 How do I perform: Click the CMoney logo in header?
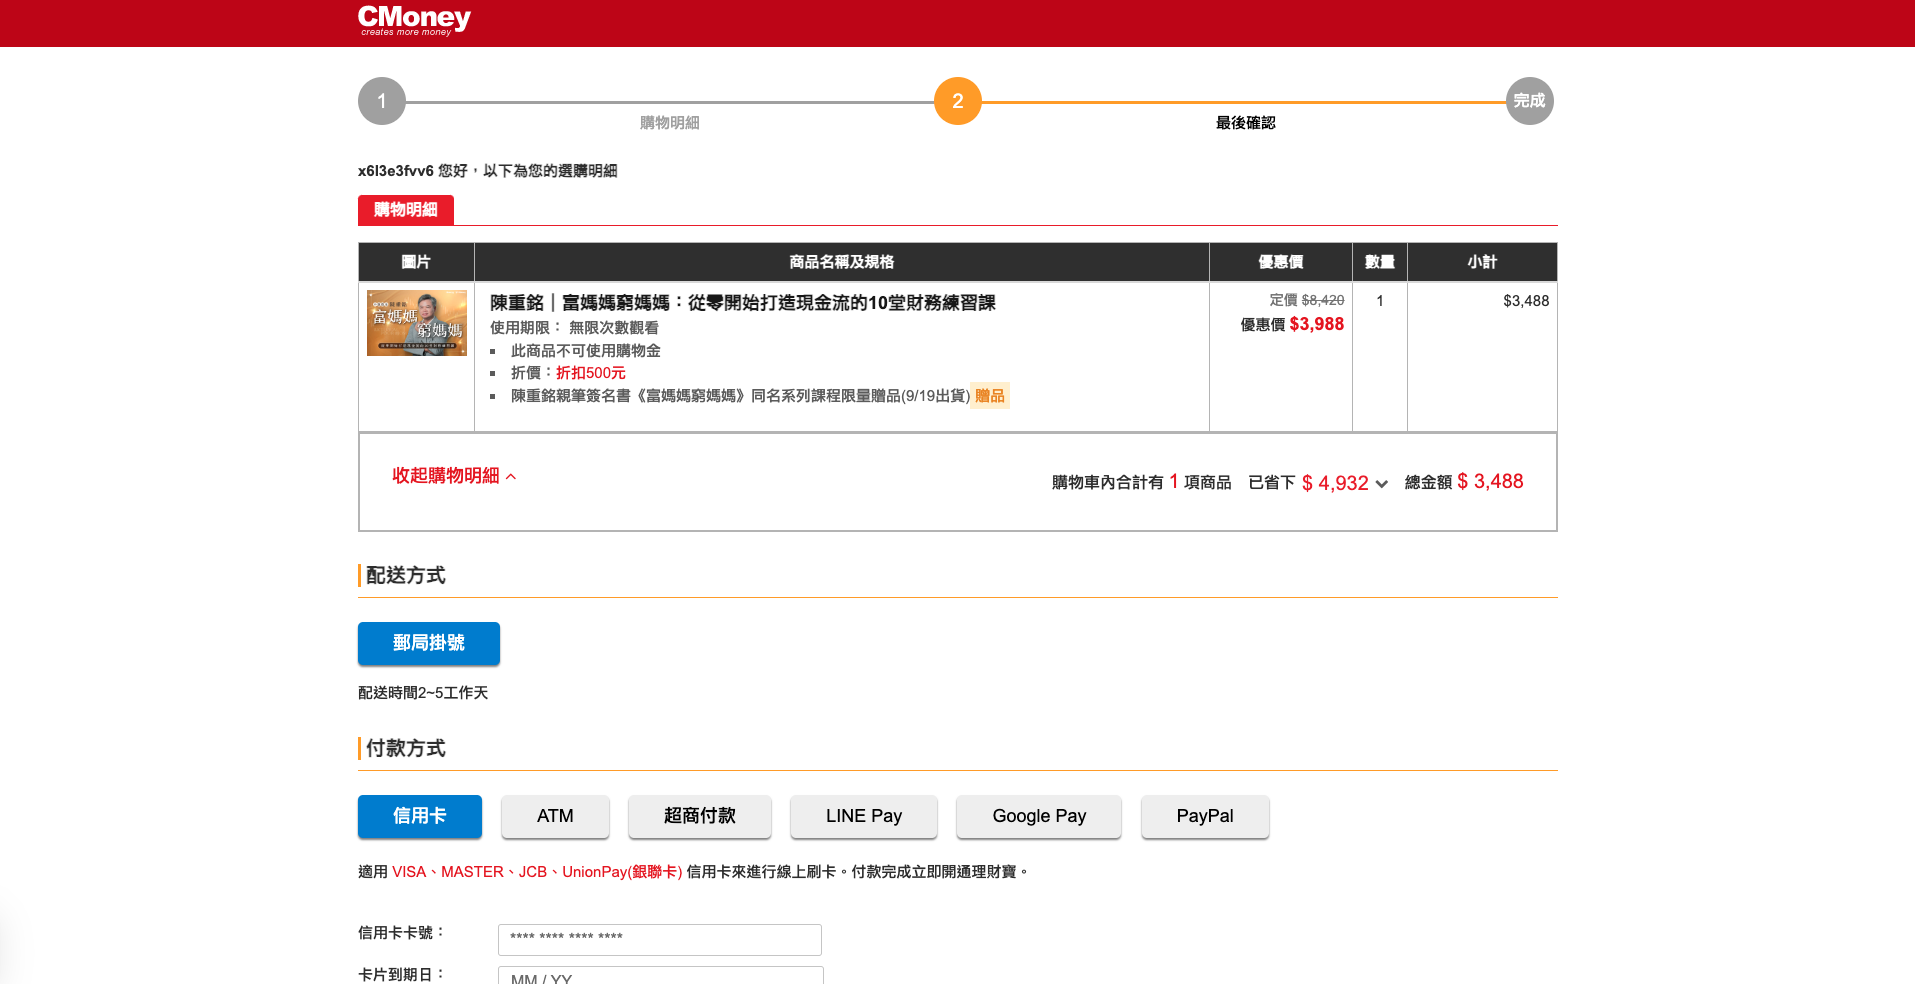coord(414,20)
